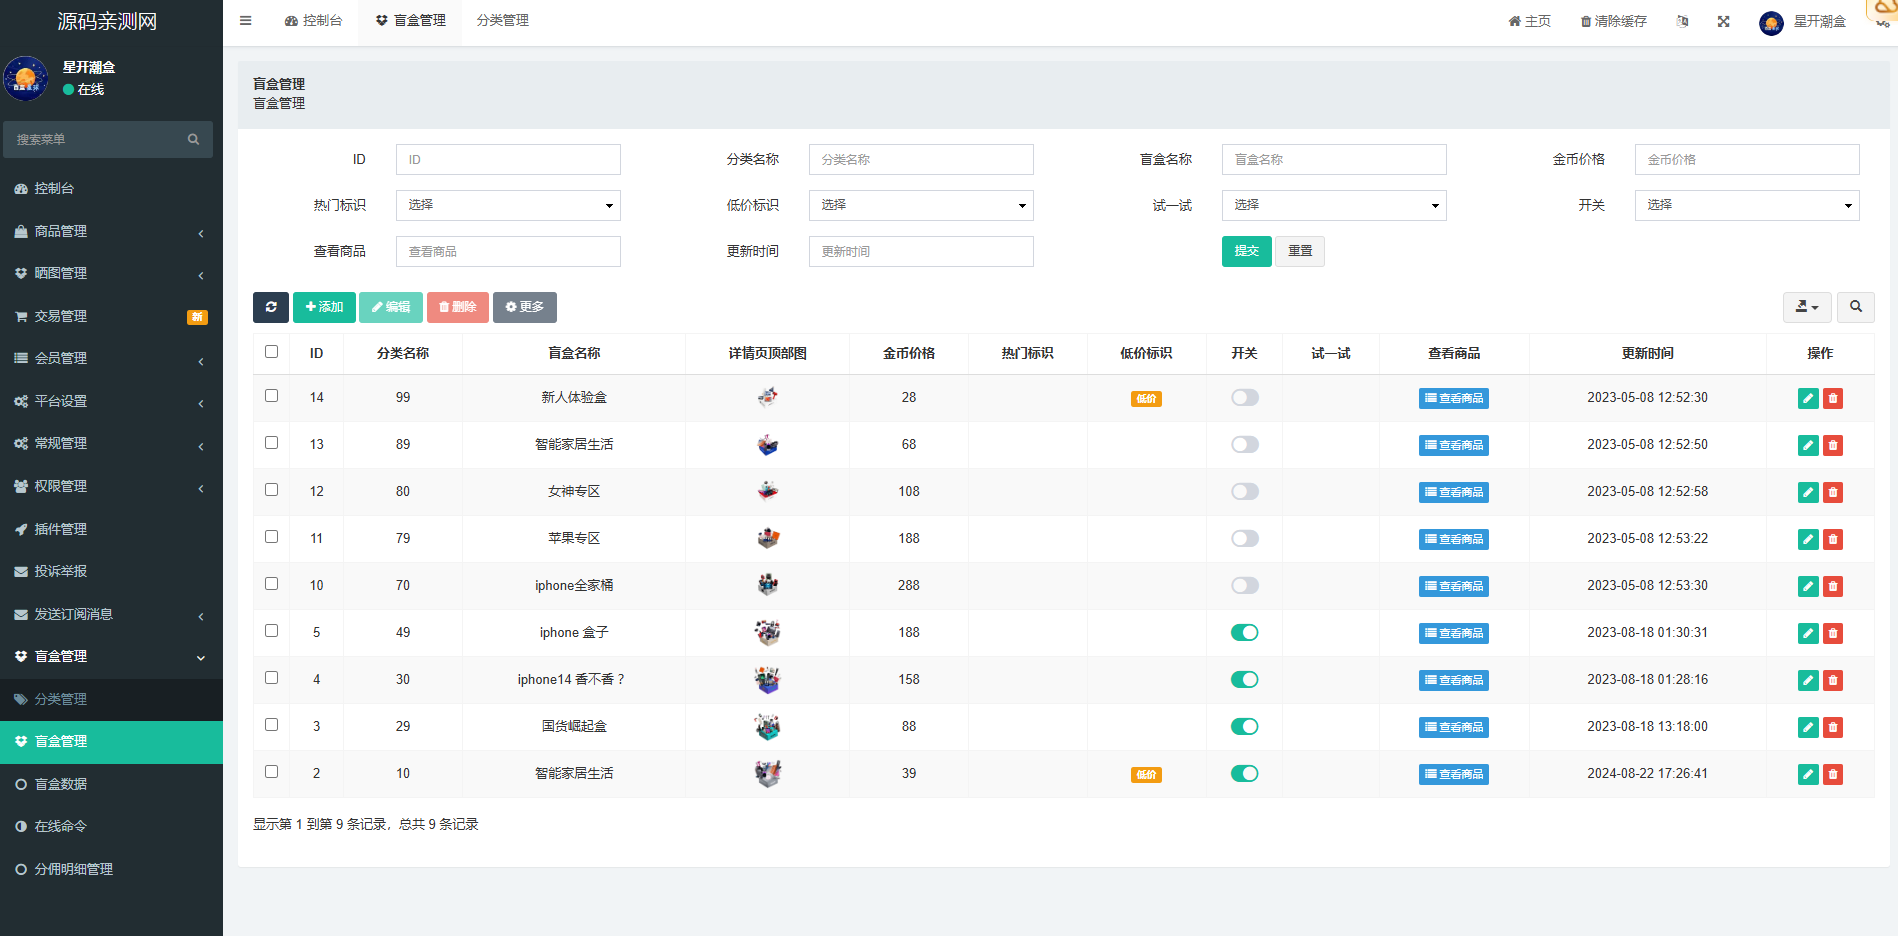
Task: Click the refresh icon button in toolbar
Action: [x=270, y=307]
